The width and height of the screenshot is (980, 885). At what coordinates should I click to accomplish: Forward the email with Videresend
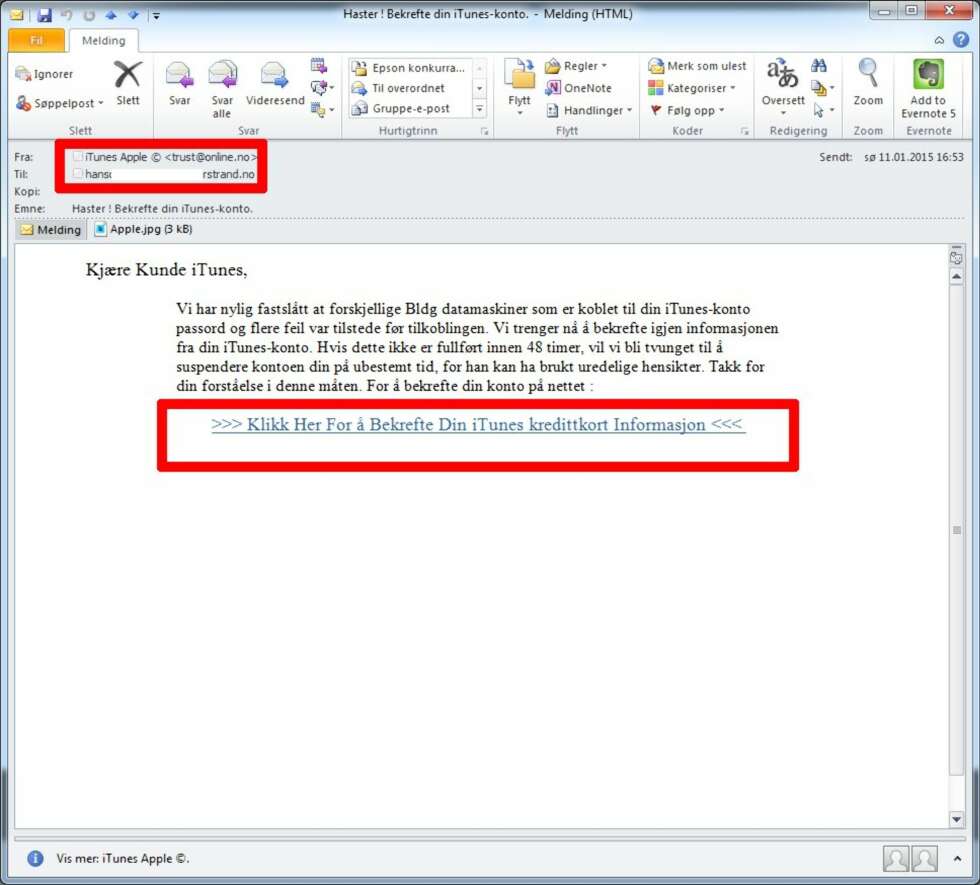(x=275, y=84)
